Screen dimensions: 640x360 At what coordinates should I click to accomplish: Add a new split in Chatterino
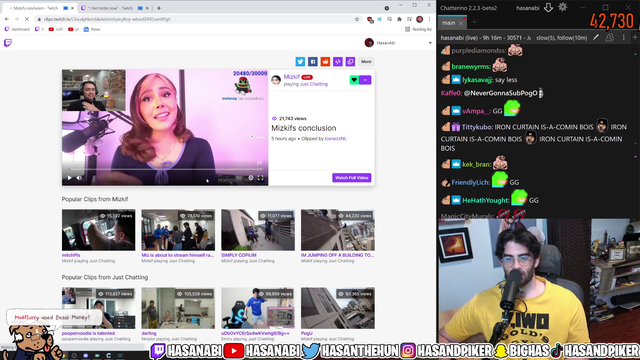(x=635, y=38)
